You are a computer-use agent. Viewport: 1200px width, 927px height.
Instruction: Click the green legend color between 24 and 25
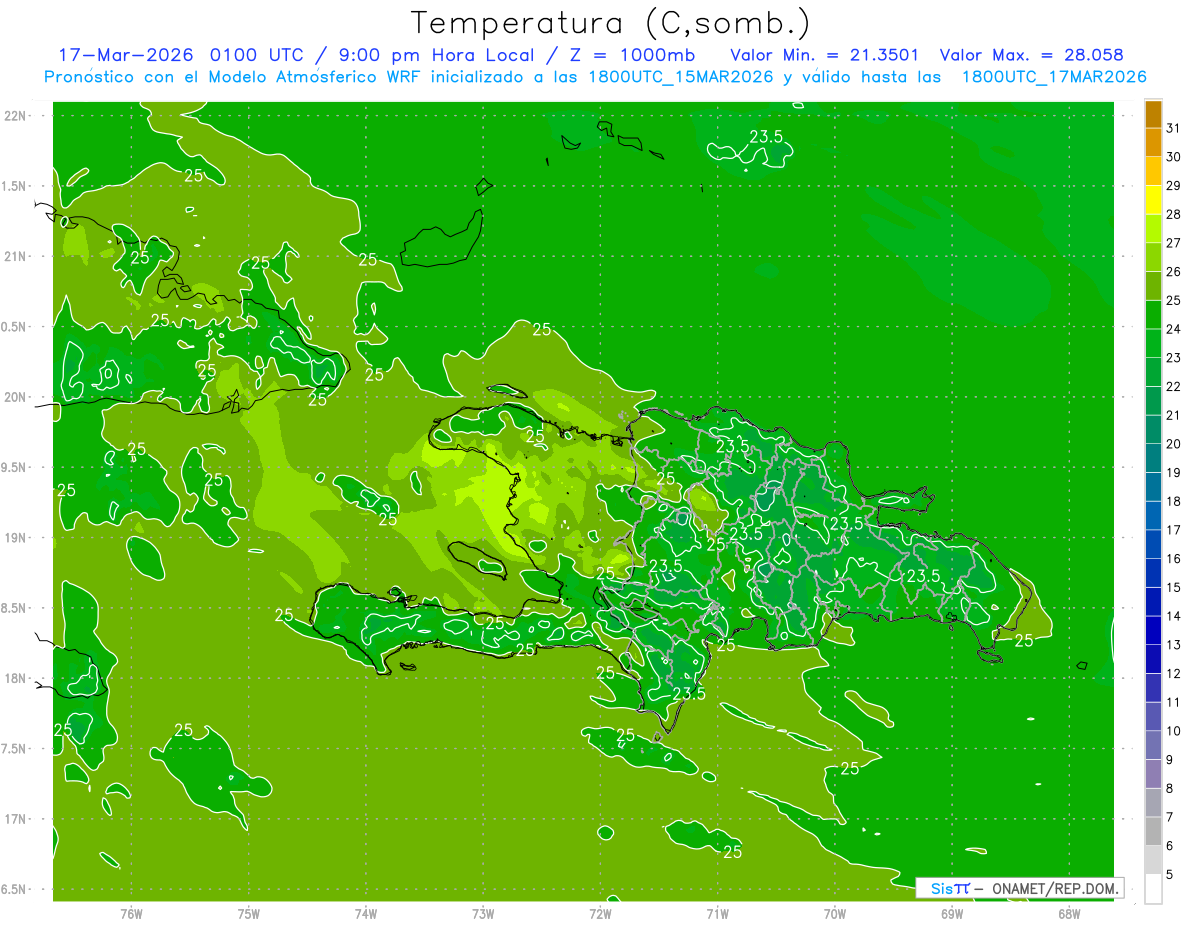(1153, 315)
